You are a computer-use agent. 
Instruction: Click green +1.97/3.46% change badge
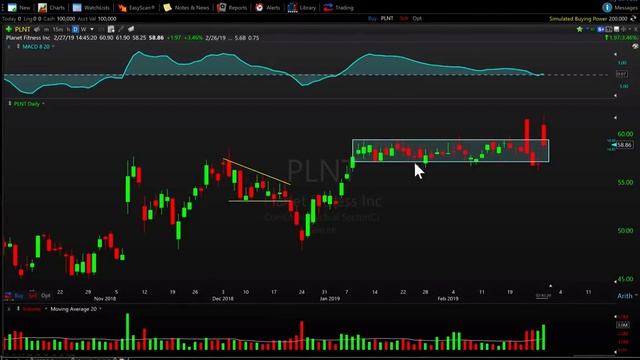(x=620, y=38)
